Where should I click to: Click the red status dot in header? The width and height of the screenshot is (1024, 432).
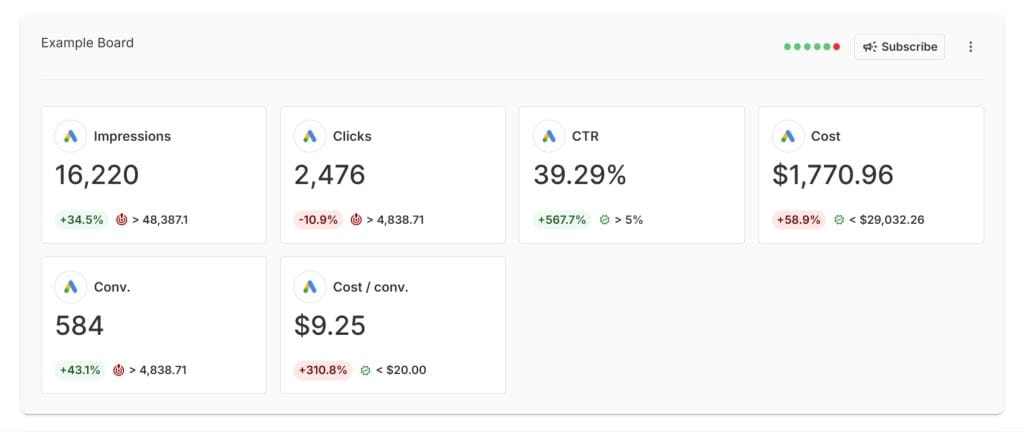point(837,47)
